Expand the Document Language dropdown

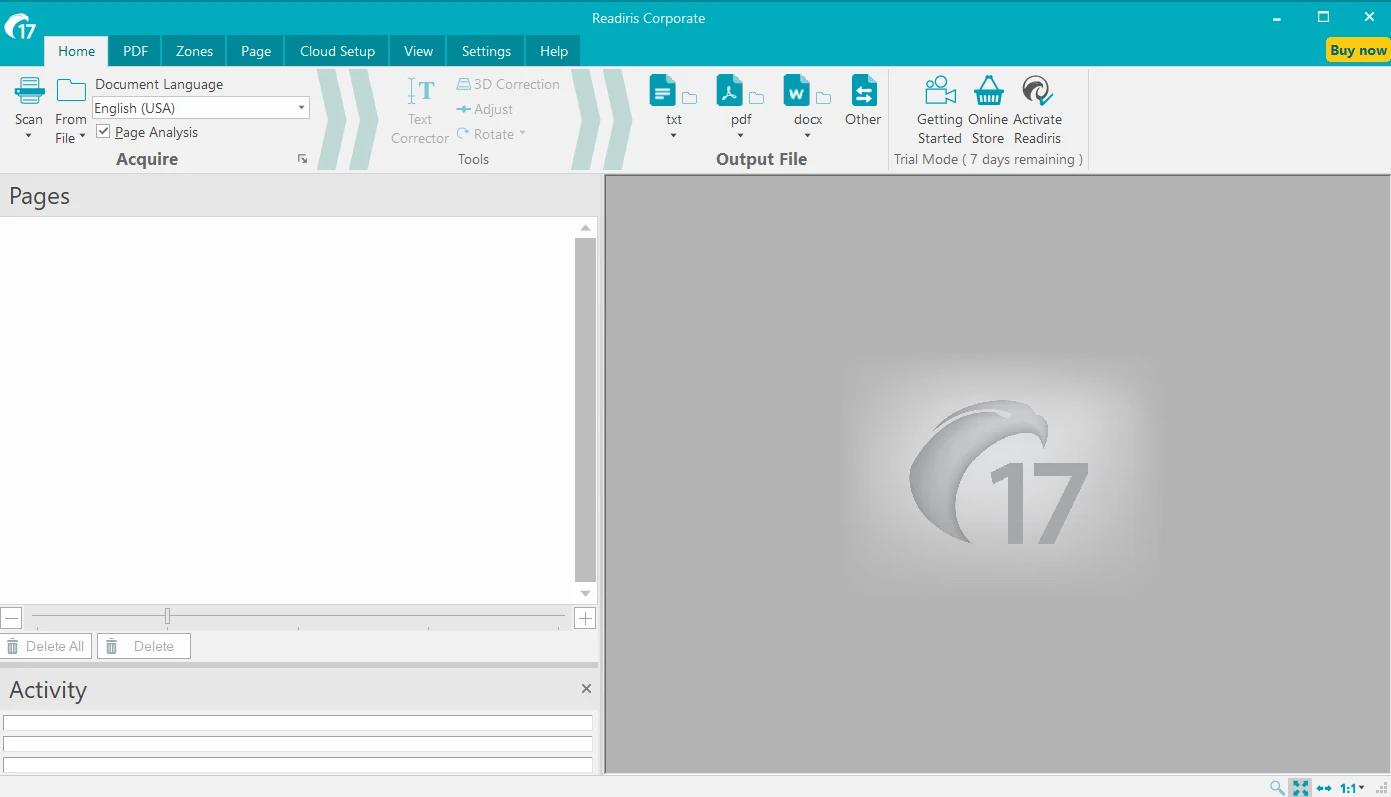pos(301,108)
